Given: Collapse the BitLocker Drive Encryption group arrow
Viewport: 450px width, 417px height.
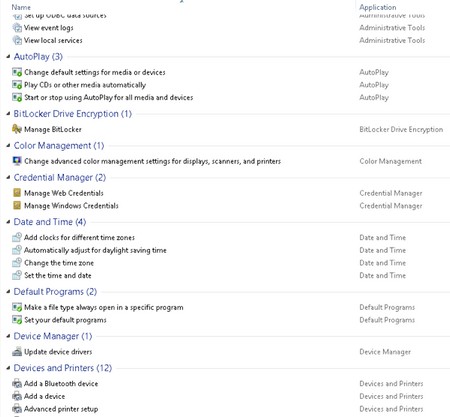Looking at the screenshot, I should [x=8, y=114].
